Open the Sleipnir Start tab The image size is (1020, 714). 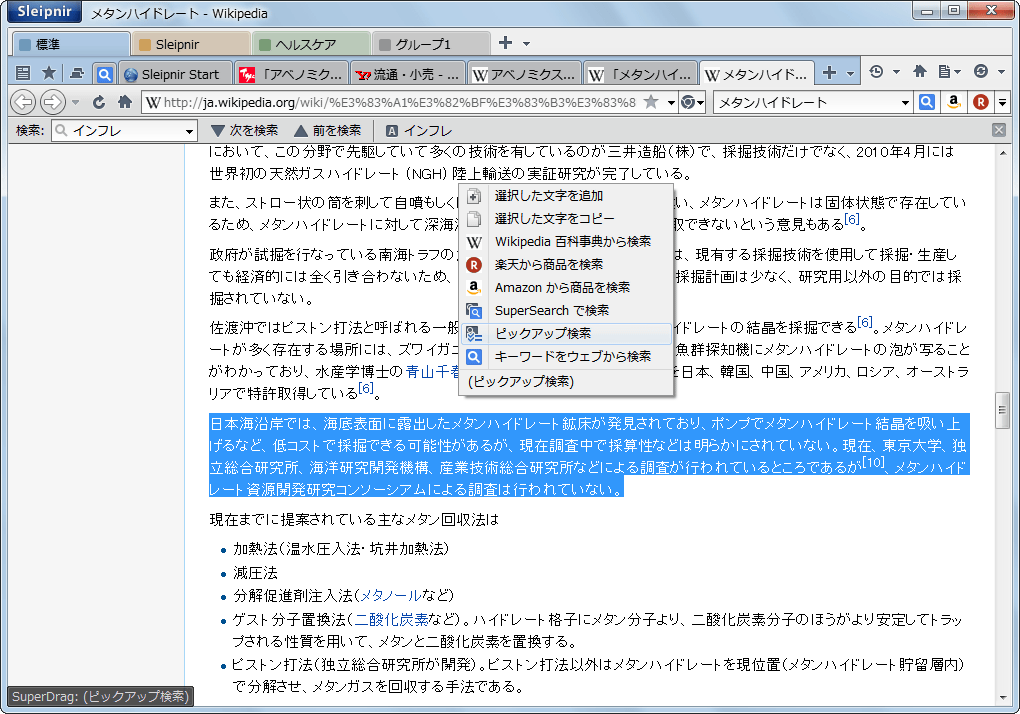[x=176, y=74]
